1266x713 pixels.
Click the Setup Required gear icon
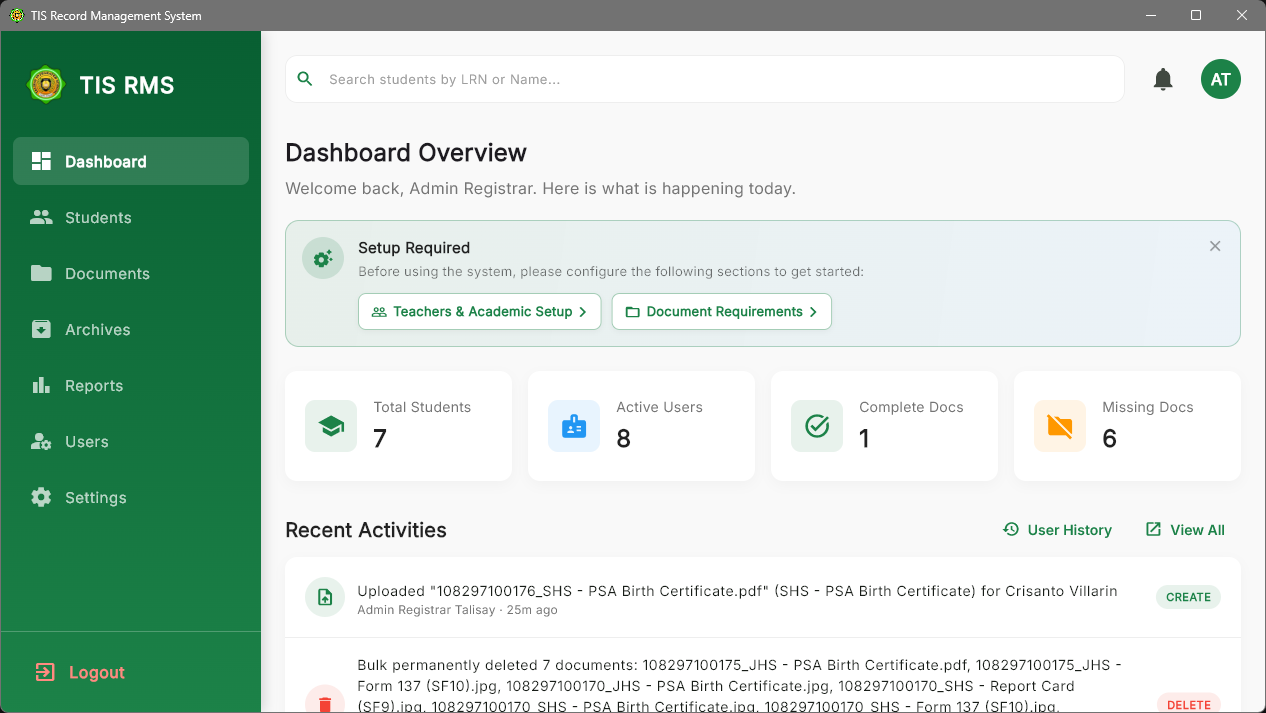323,258
